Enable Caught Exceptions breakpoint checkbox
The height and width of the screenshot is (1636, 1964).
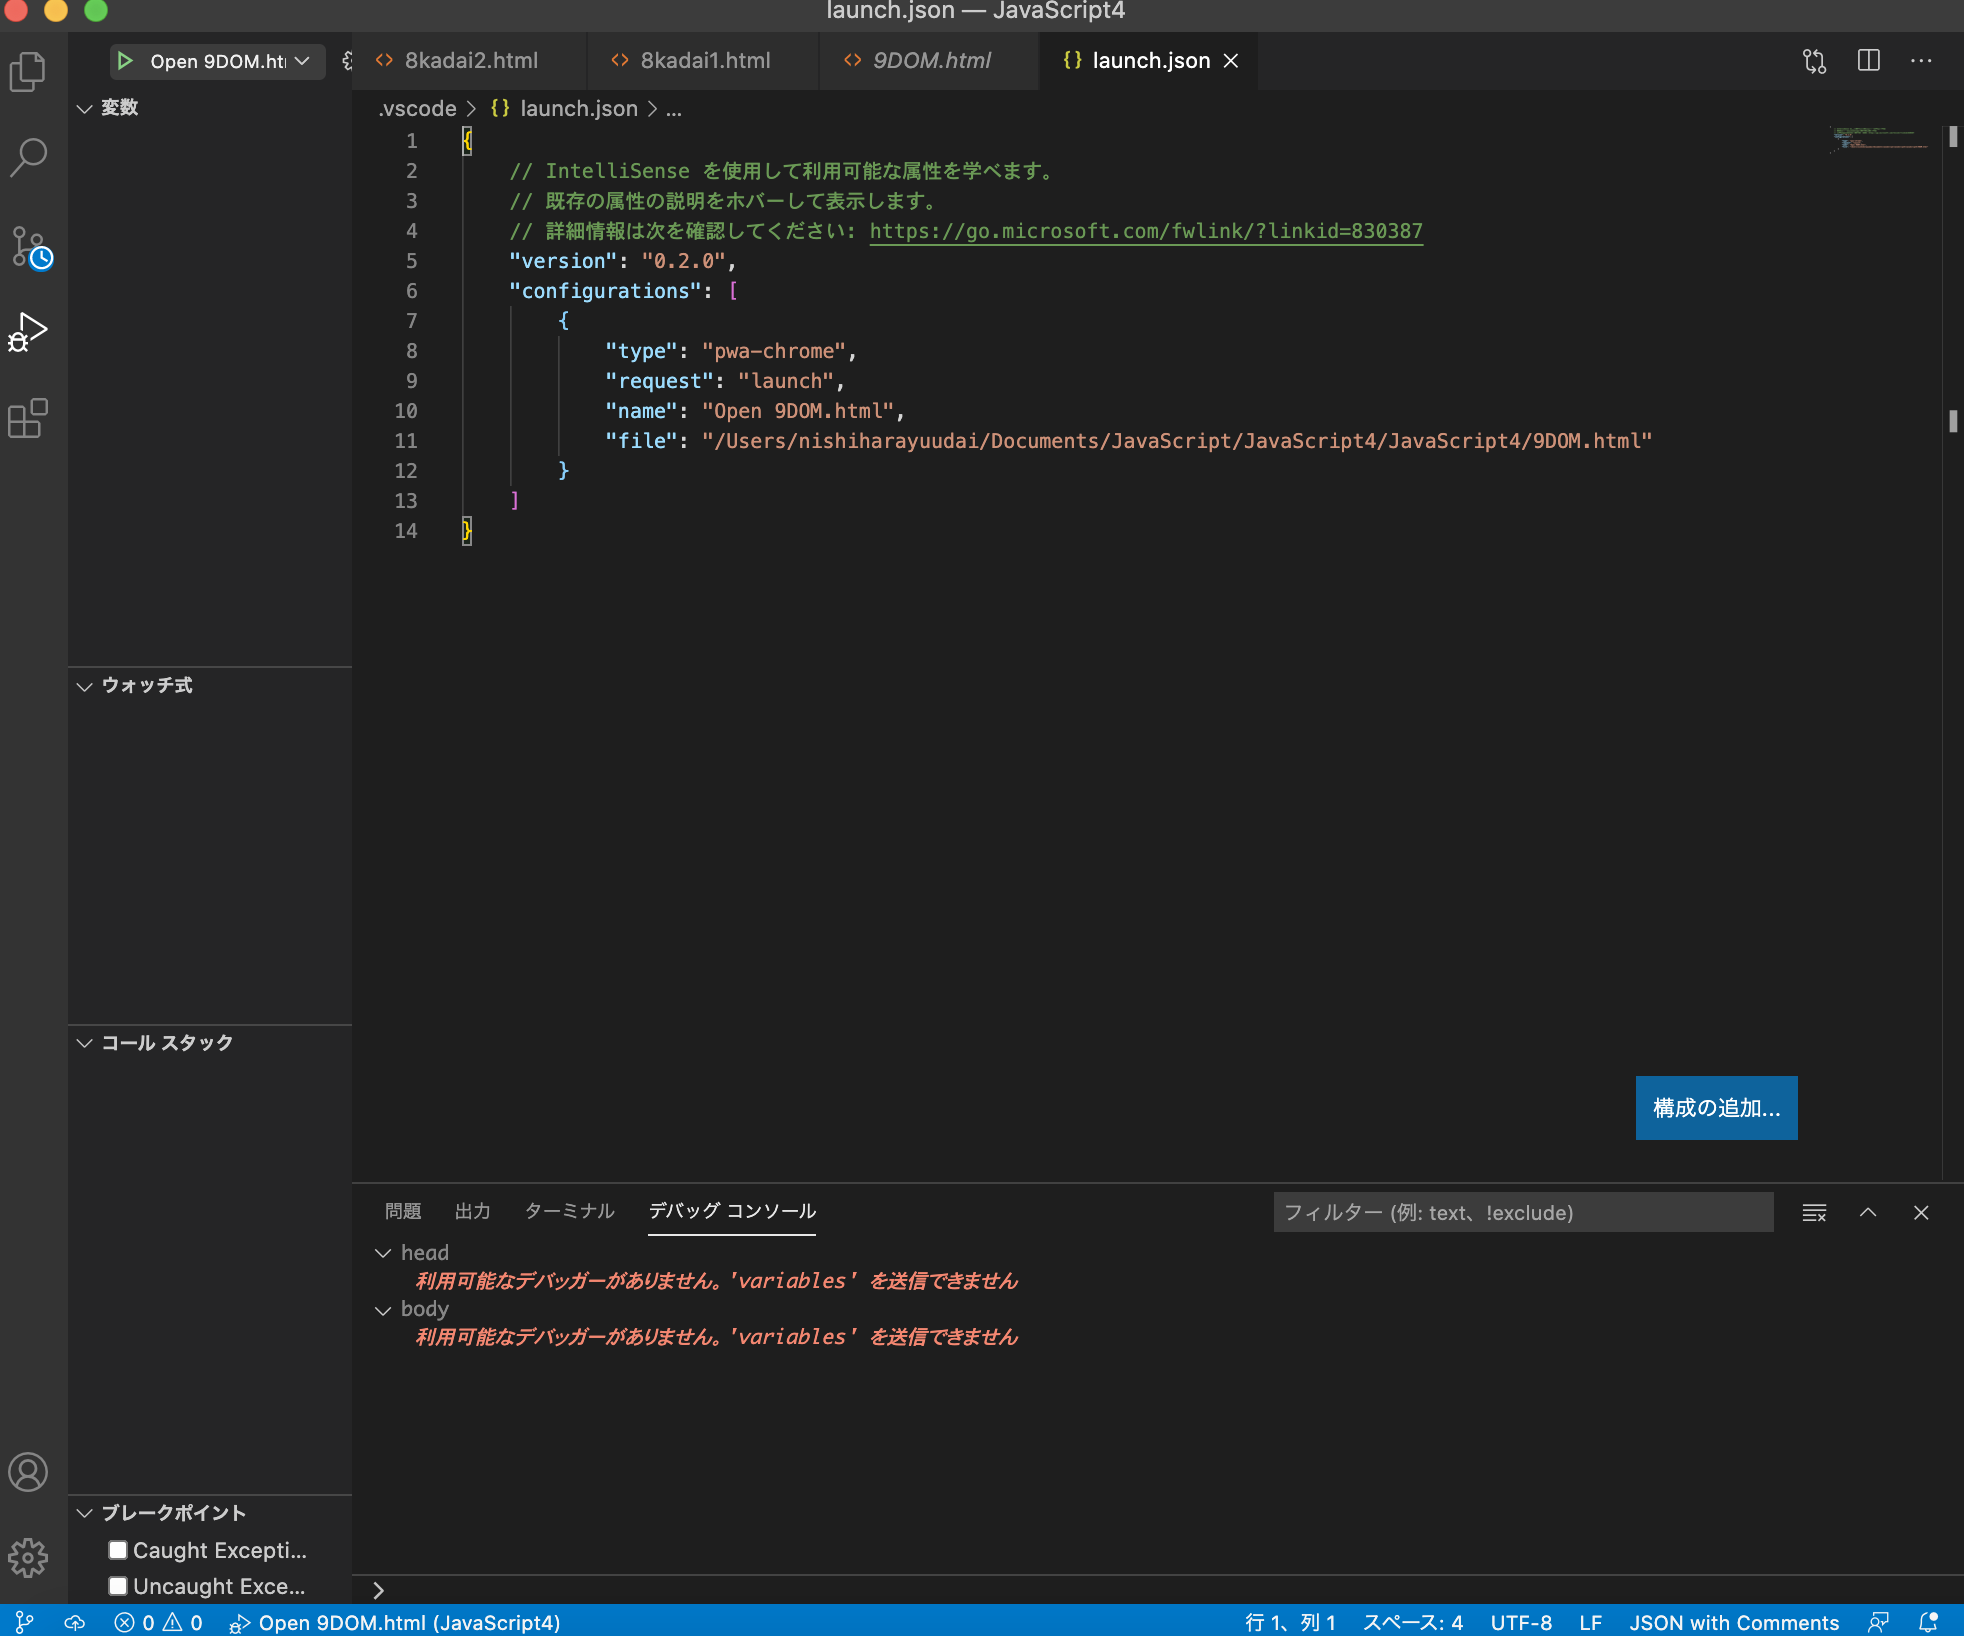118,1550
